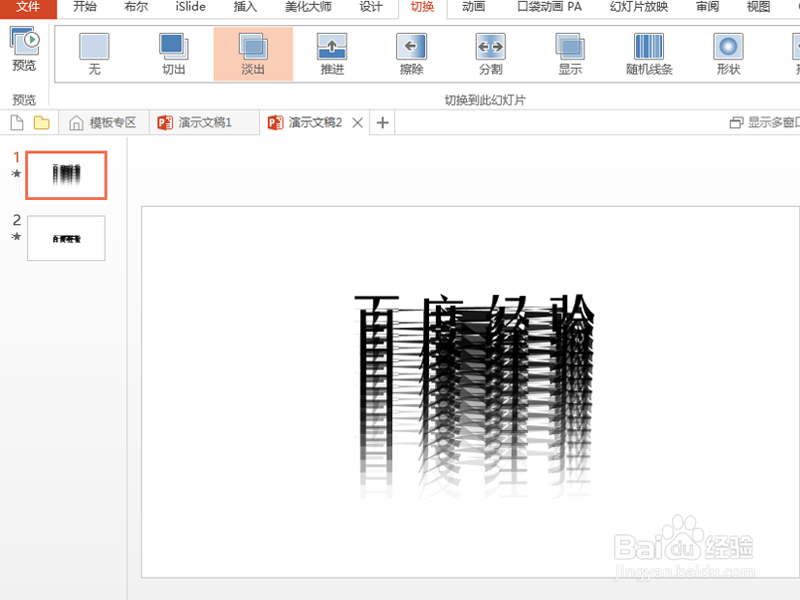Add a new document tab with plus
Image resolution: width=800 pixels, height=600 pixels.
[x=382, y=123]
